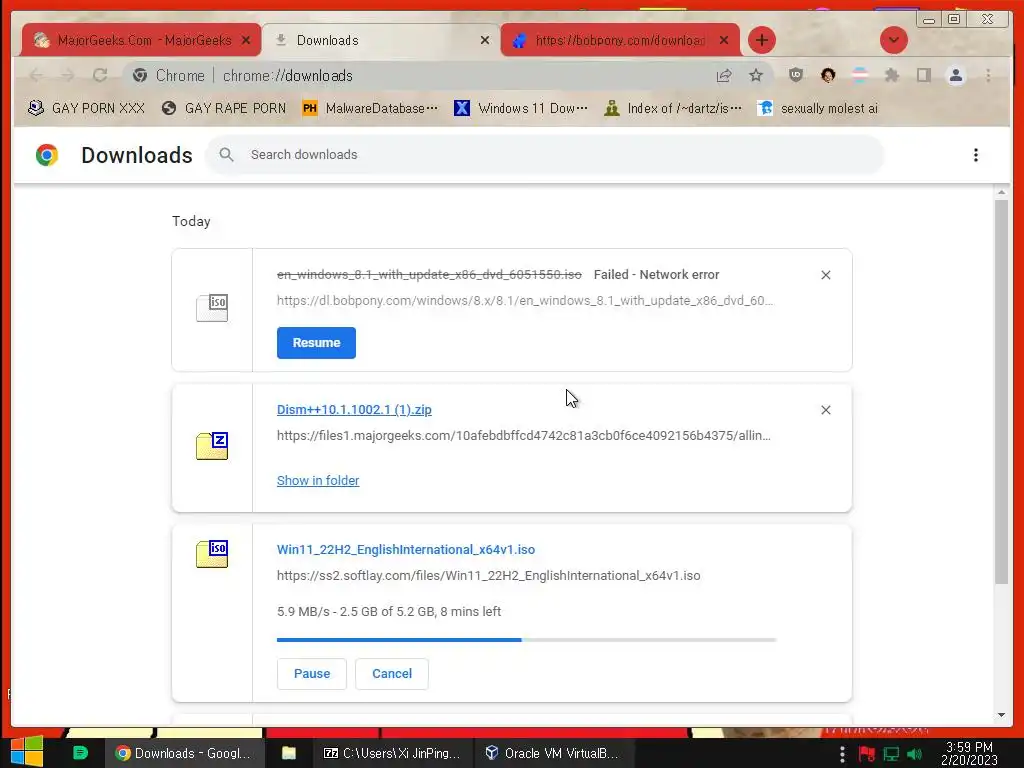Open the Downloads page more actions menu
Image resolution: width=1024 pixels, height=768 pixels.
tap(976, 155)
